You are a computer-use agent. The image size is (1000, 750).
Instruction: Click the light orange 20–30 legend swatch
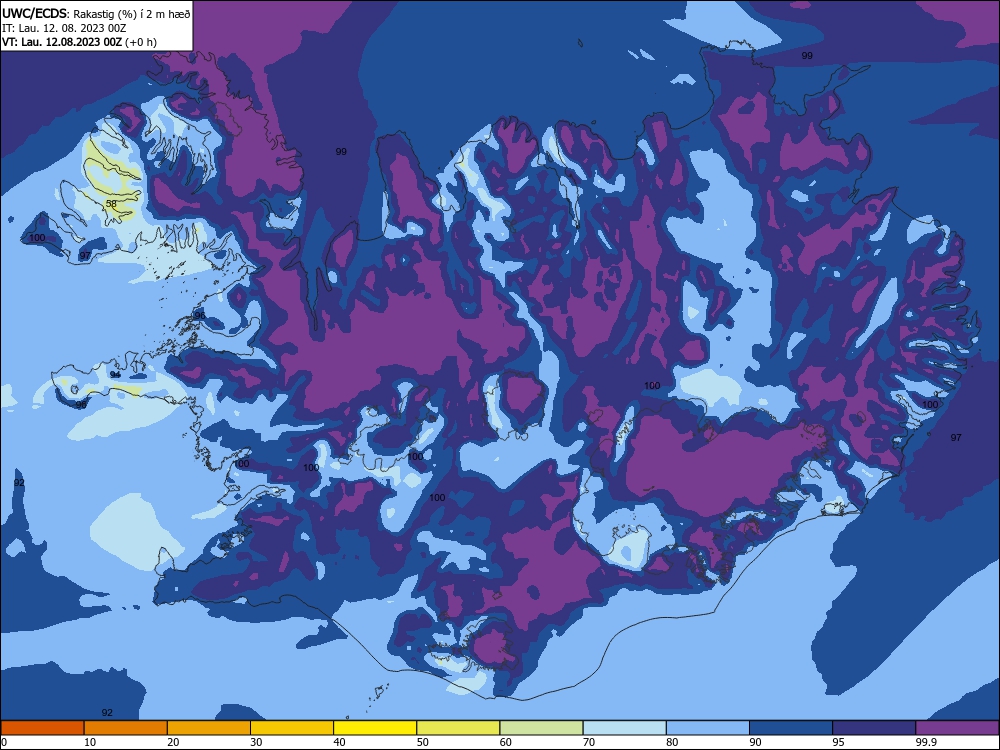[x=209, y=728]
